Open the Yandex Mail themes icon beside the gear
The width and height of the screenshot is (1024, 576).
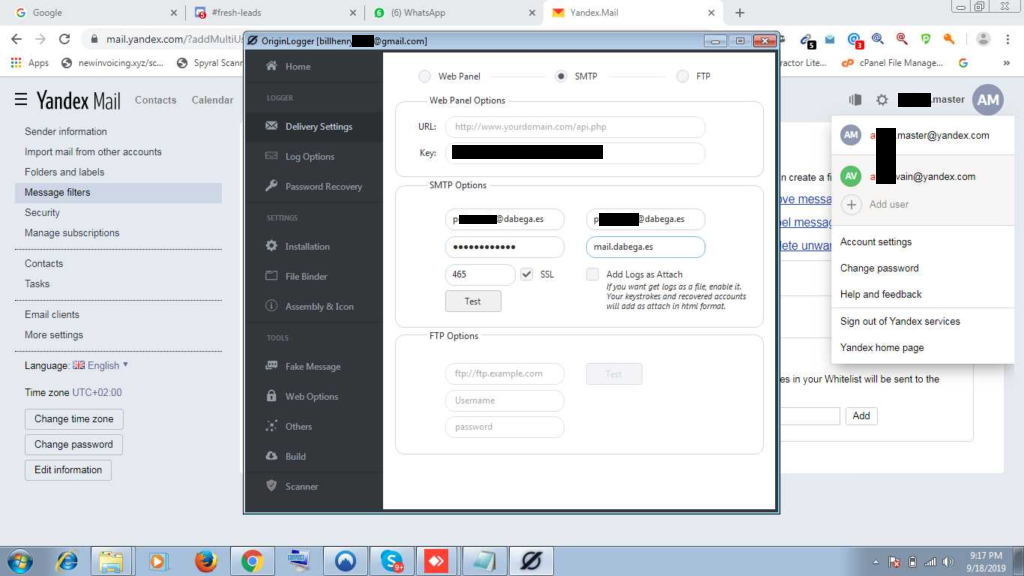tap(855, 100)
